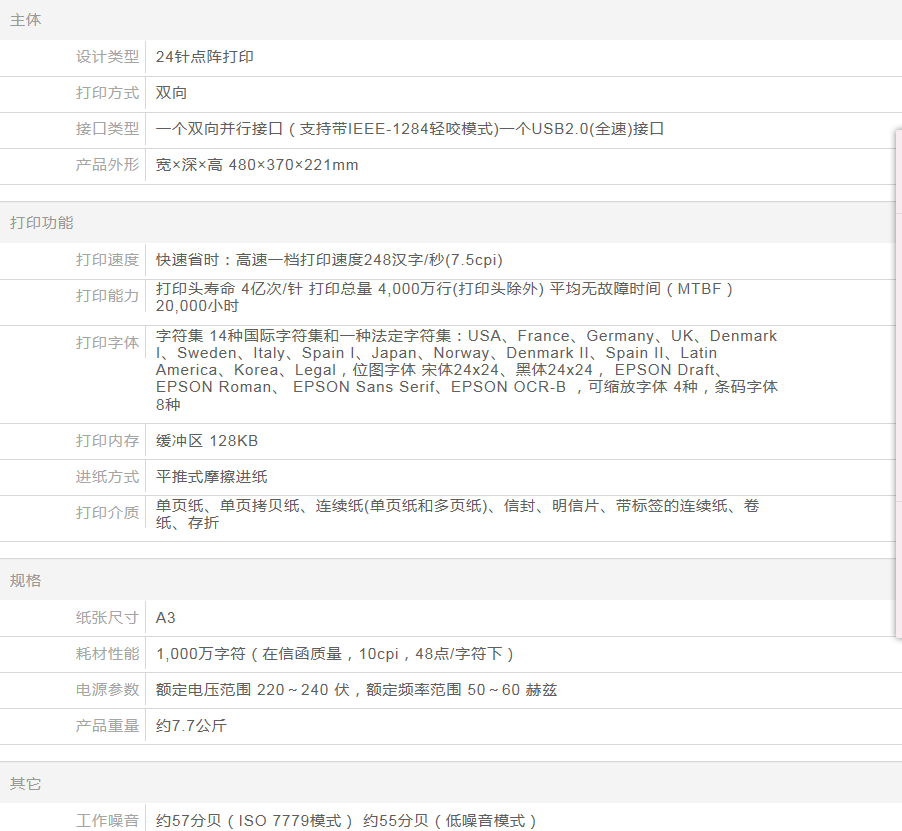Click the 其它 section header

click(26, 784)
